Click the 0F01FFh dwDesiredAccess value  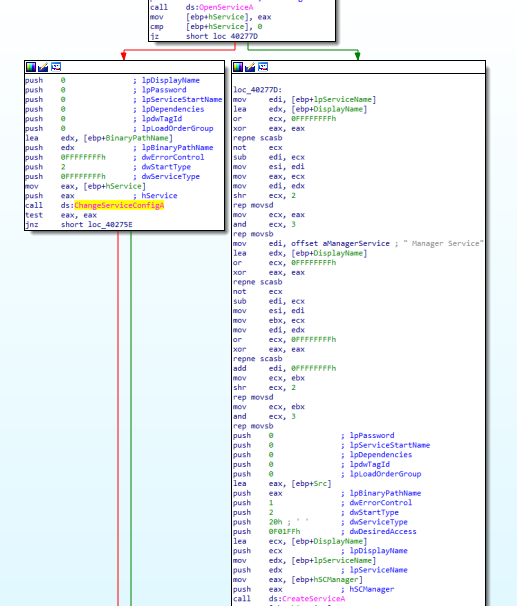coord(284,531)
